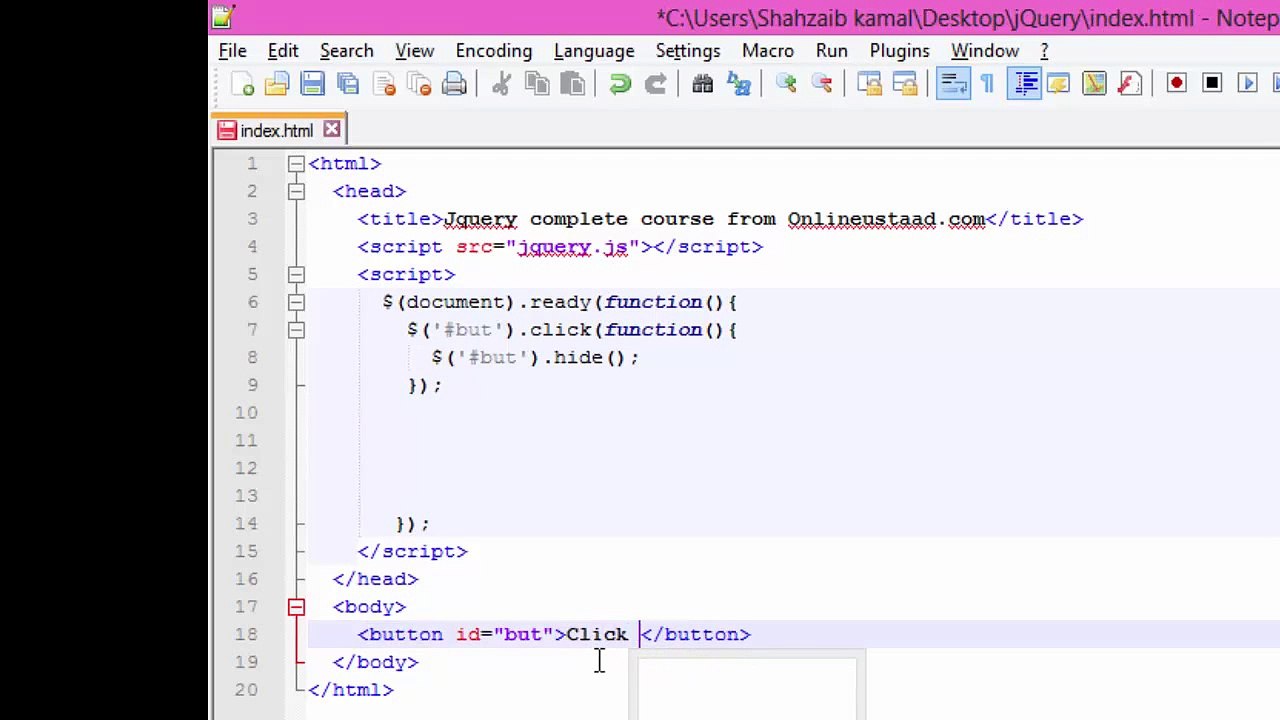Click the Copy toolbar icon
This screenshot has width=1280, height=720.
click(537, 85)
